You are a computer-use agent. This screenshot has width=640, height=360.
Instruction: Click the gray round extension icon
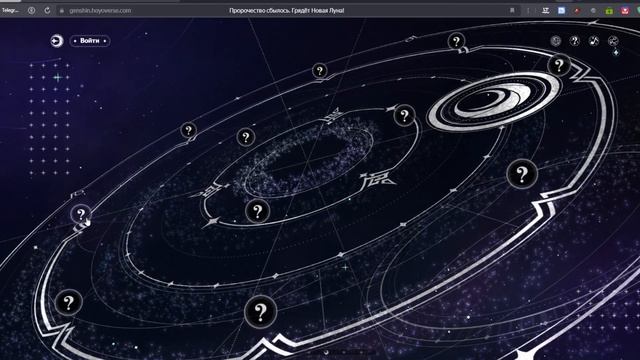click(x=593, y=11)
